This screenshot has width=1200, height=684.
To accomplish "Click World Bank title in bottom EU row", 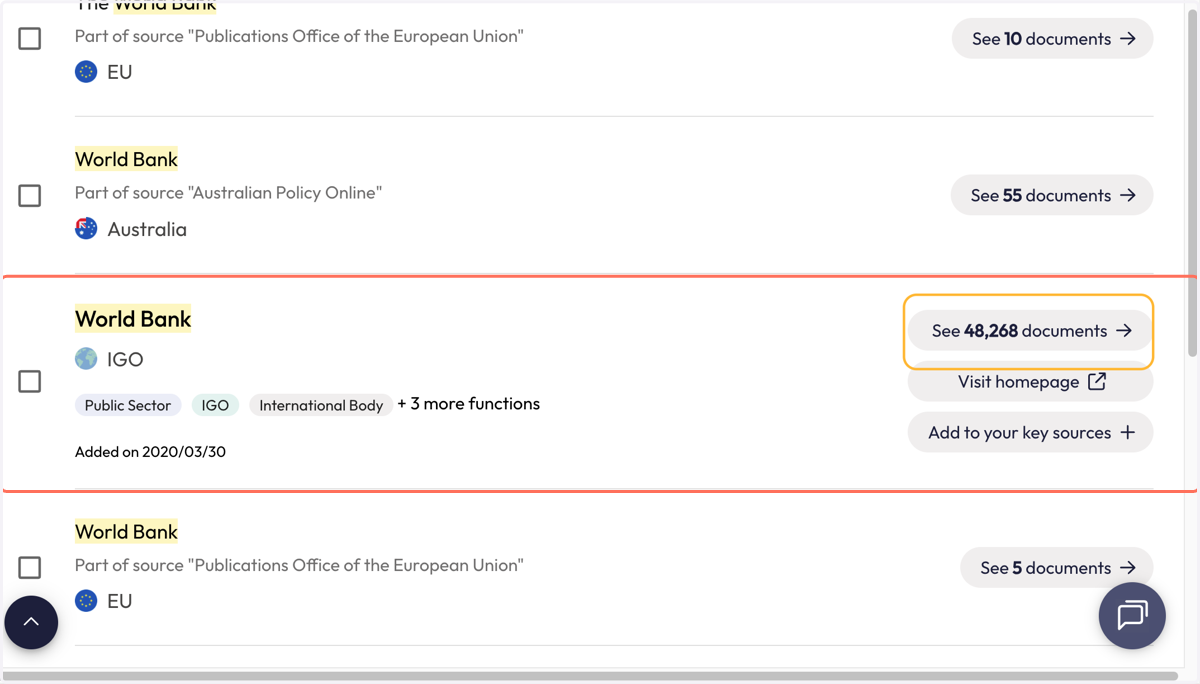I will 126,531.
